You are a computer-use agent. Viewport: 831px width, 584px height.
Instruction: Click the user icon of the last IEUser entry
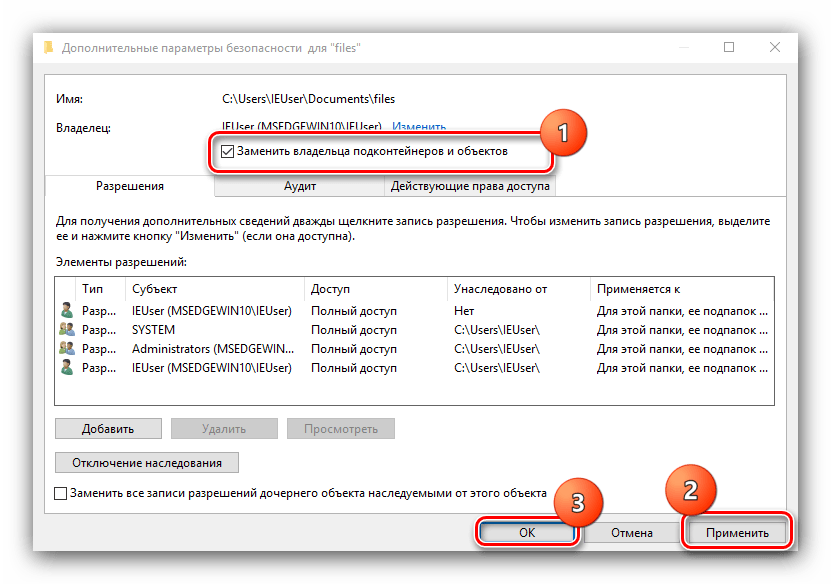click(67, 368)
